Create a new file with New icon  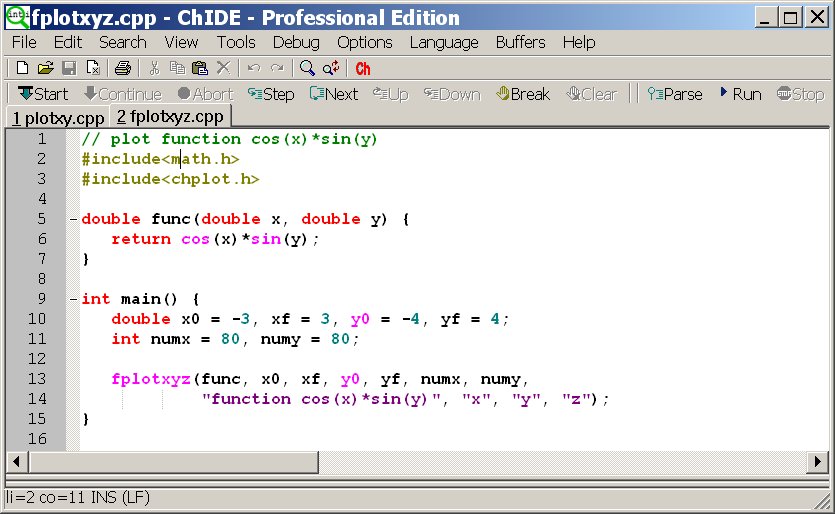pyautogui.click(x=22, y=68)
